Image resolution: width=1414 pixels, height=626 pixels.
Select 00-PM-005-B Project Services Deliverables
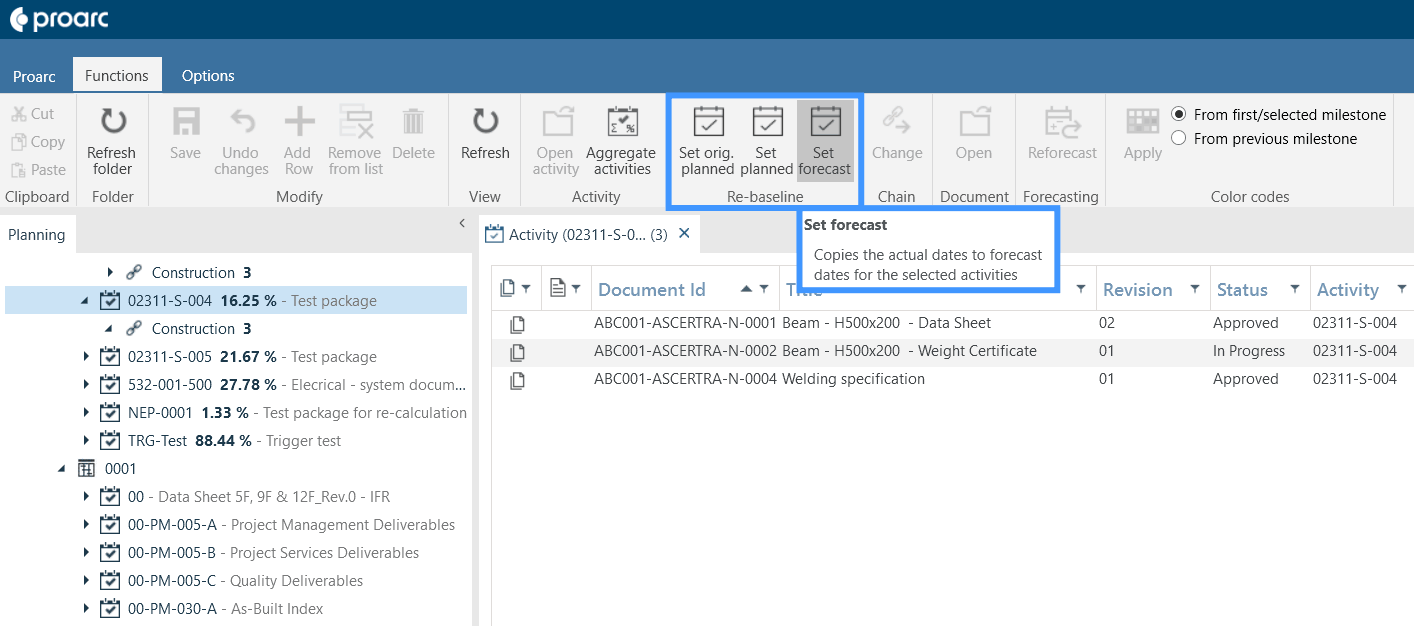[x=273, y=553]
